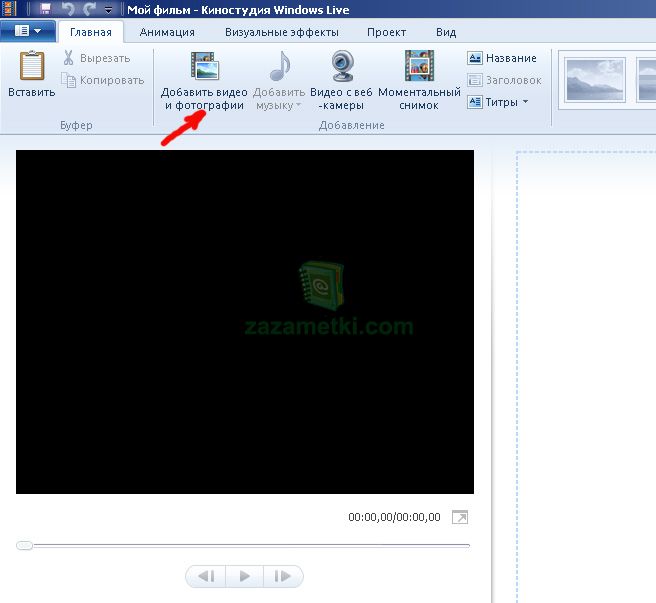The width and height of the screenshot is (656, 603).
Task: Expand the Add music (Добавить музыку) dropdown arrow
Action: pyautogui.click(x=299, y=105)
